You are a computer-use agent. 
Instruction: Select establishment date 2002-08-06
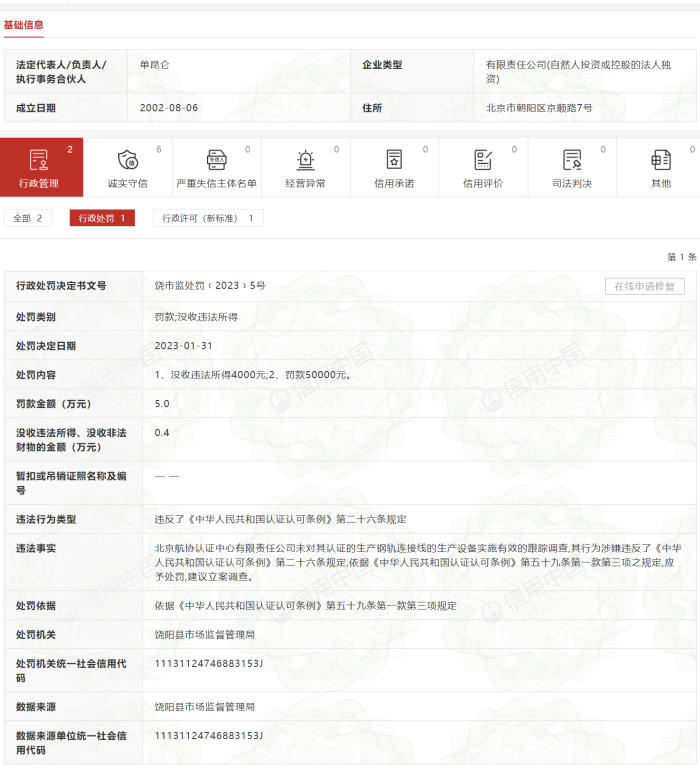[x=169, y=108]
